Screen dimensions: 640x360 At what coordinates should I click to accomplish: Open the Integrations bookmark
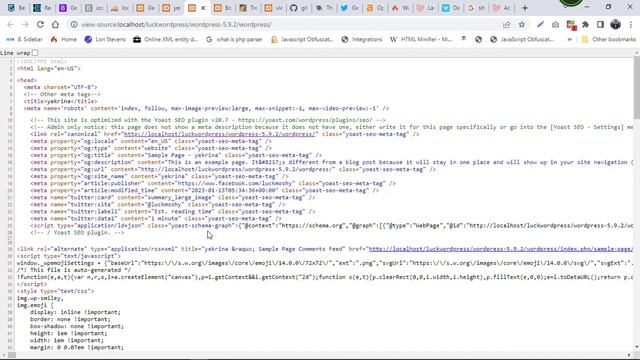click(x=362, y=39)
